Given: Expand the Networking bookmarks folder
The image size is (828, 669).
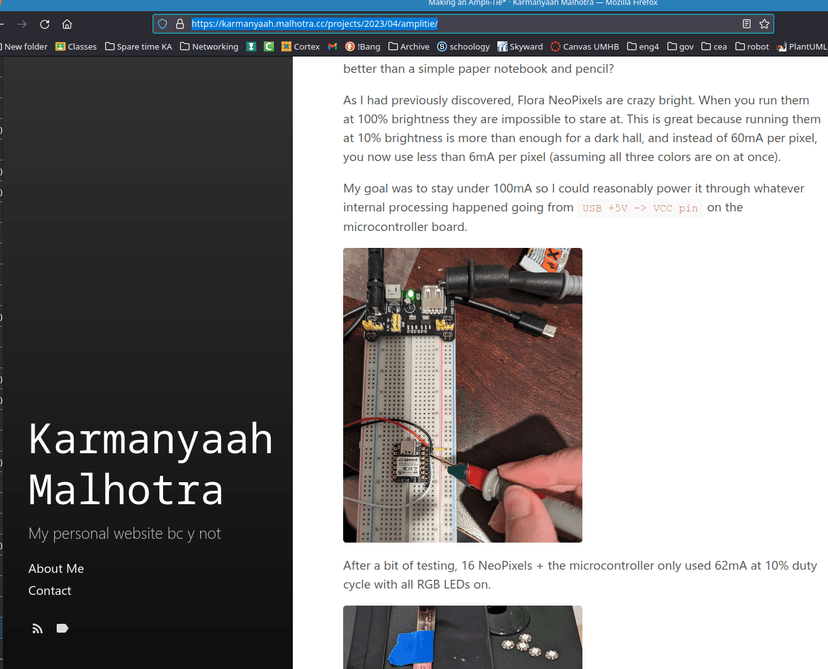Looking at the screenshot, I should [x=209, y=46].
